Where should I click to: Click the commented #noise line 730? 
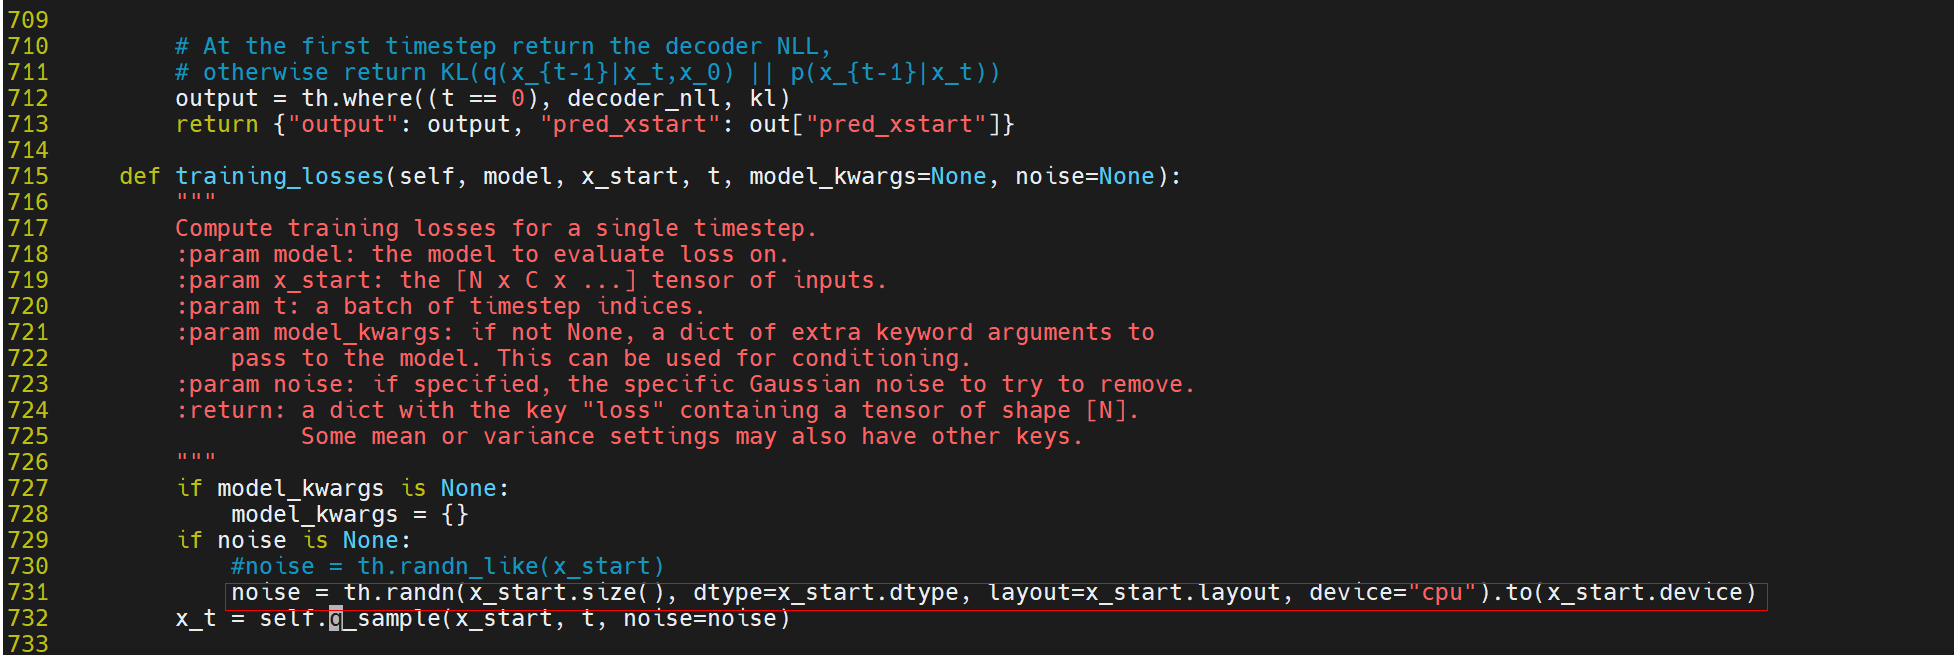pyautogui.click(x=448, y=566)
